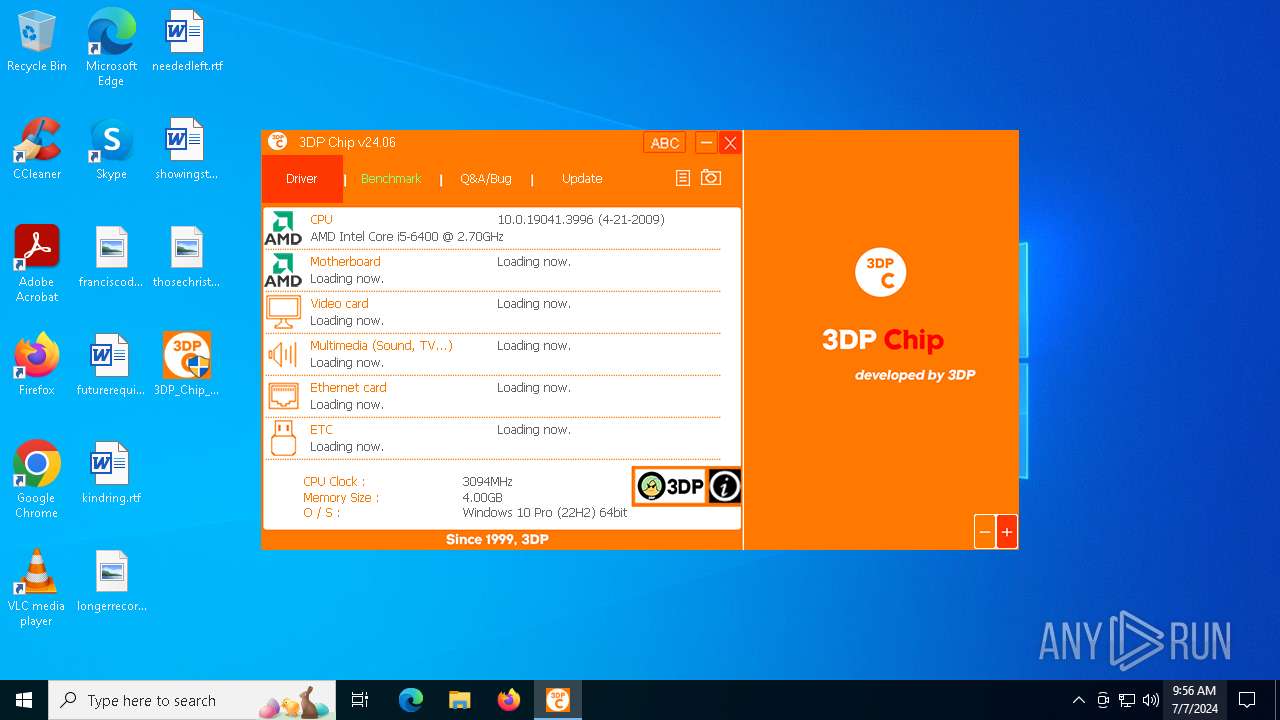Open the notification center icon
The width and height of the screenshot is (1280, 720).
click(1247, 700)
